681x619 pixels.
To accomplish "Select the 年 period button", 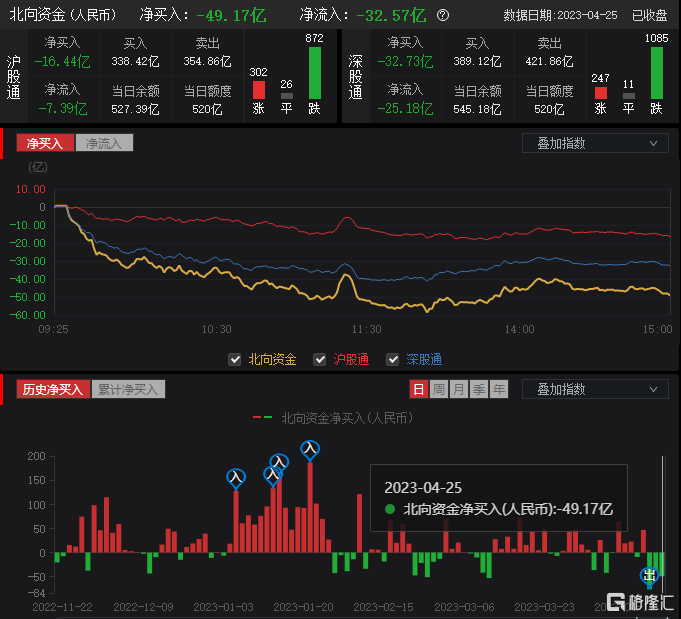I will (x=499, y=389).
